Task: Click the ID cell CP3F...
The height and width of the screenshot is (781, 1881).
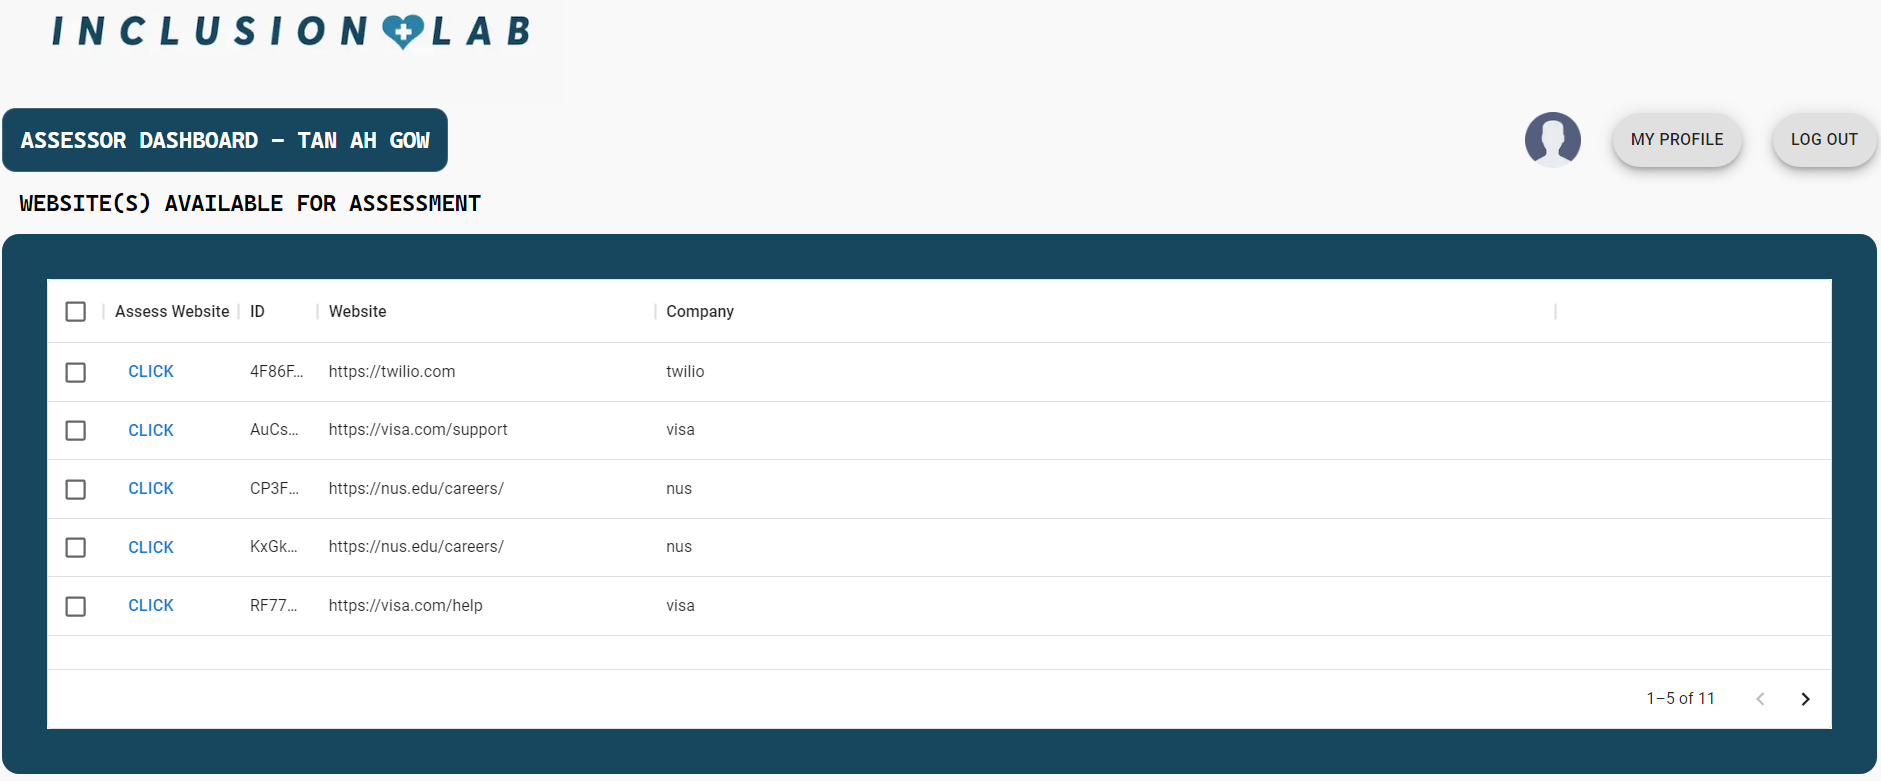Action: click(274, 488)
